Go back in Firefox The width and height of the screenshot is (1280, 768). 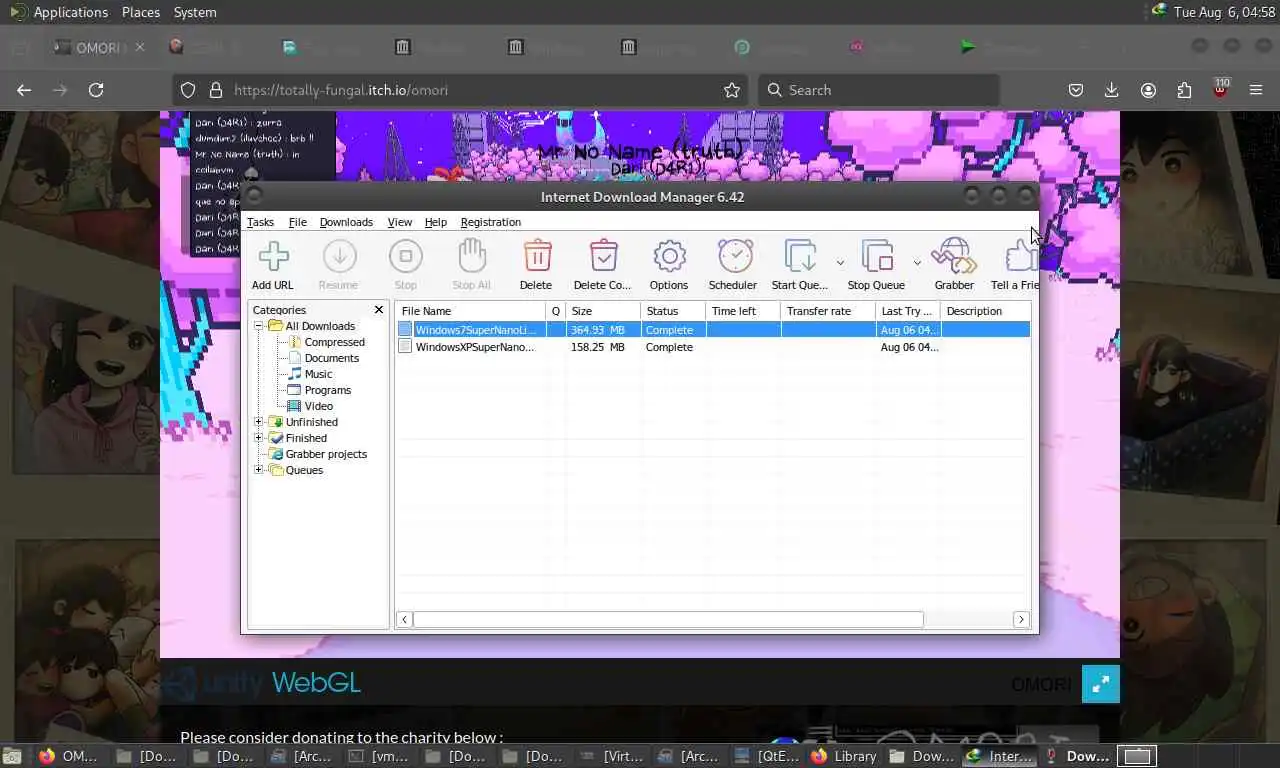[x=24, y=90]
